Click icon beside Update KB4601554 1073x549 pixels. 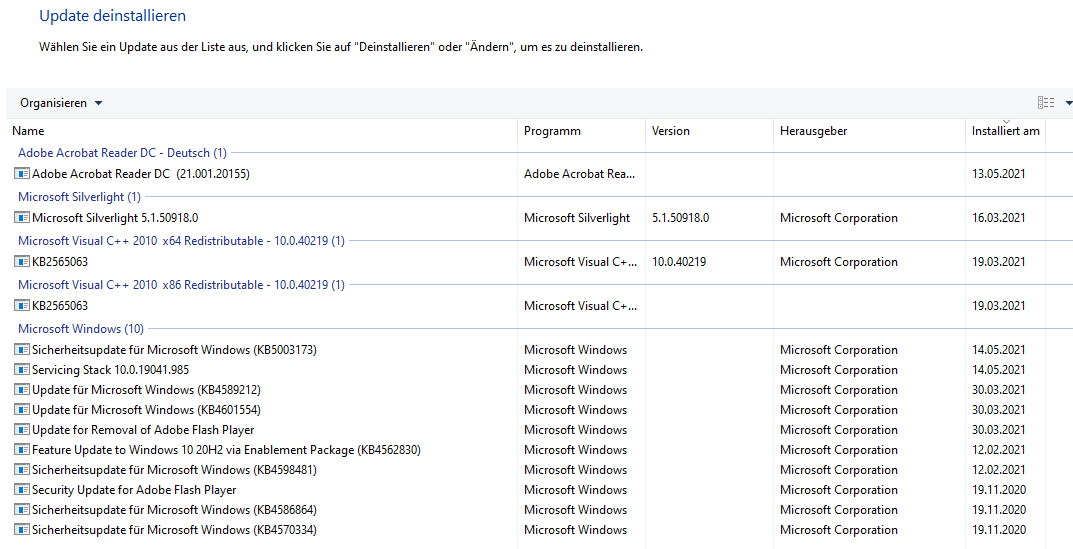pyautogui.click(x=22, y=409)
